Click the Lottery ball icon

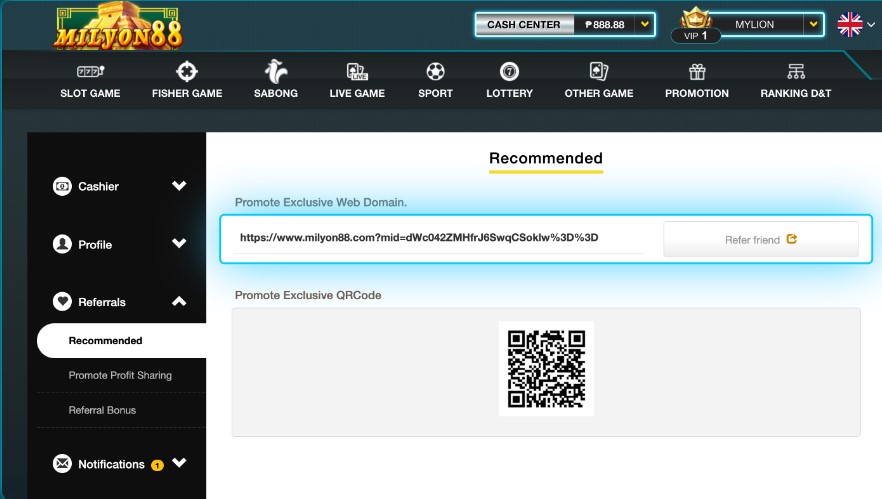coord(509,71)
